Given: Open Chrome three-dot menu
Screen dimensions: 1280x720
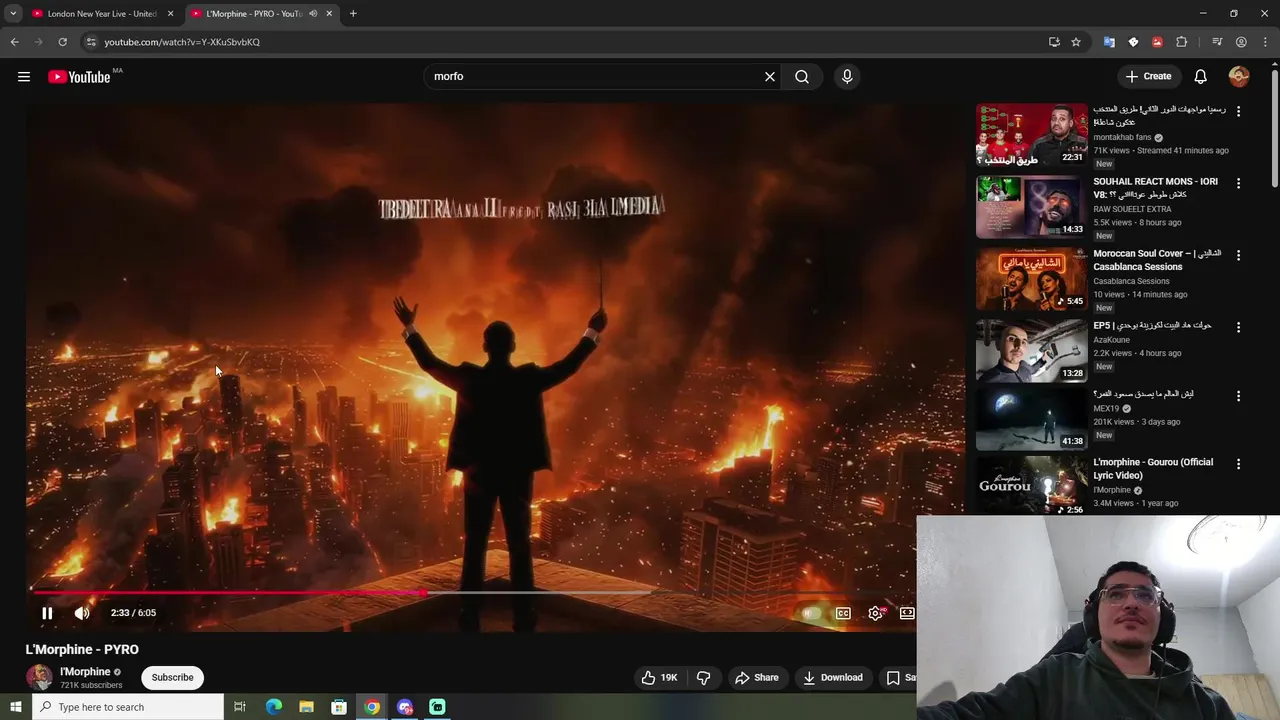Looking at the screenshot, I should click(1265, 42).
